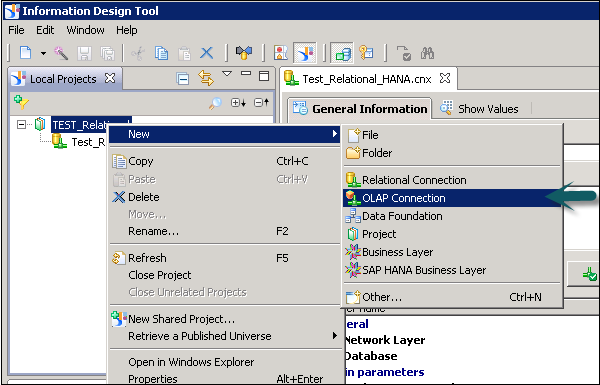Screen dimensions: 600x385
Task: Open the New submenu entry
Action: click(x=224, y=134)
